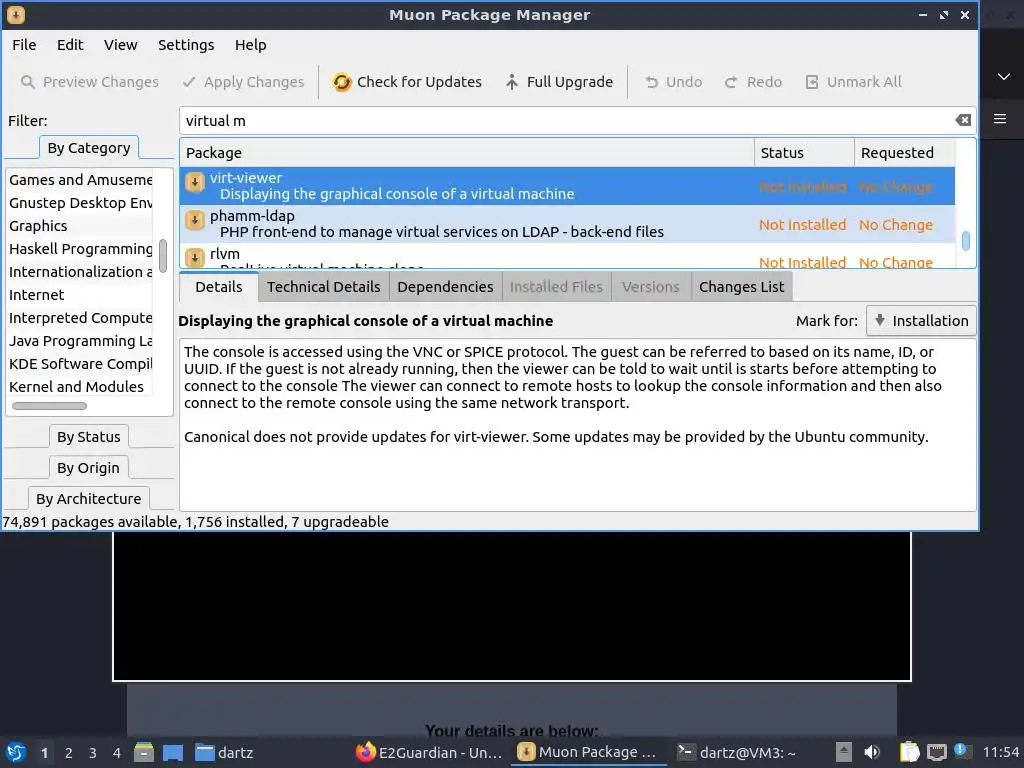
Task: Open the Settings menu
Action: coord(186,45)
